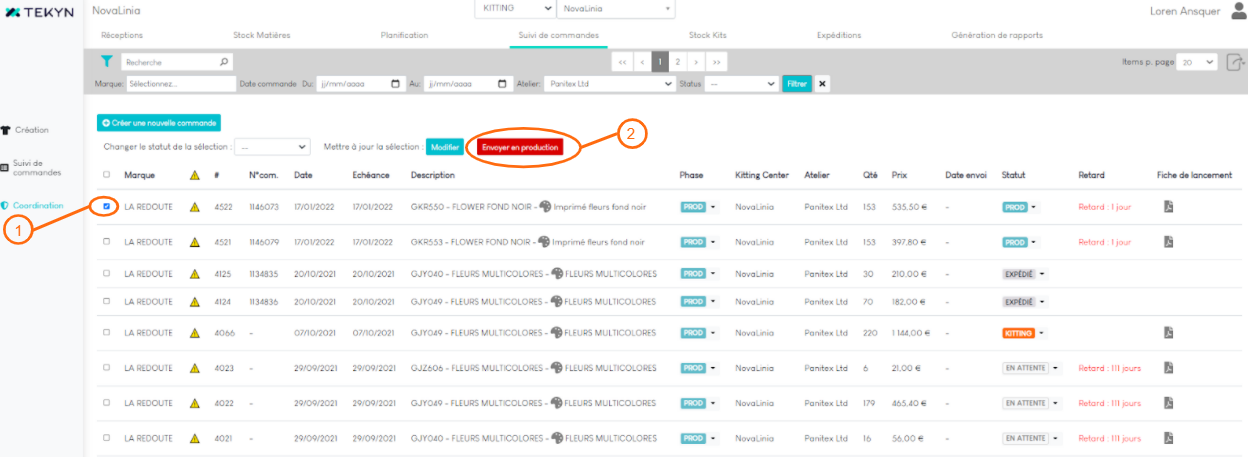The height and width of the screenshot is (457, 1248).
Task: Expand the Items per page dropdown
Action: [1196, 62]
